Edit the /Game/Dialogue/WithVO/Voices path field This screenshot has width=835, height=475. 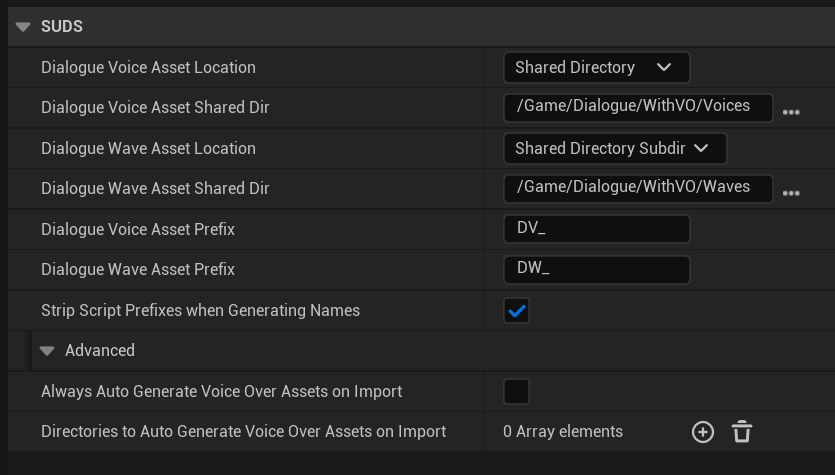point(638,108)
